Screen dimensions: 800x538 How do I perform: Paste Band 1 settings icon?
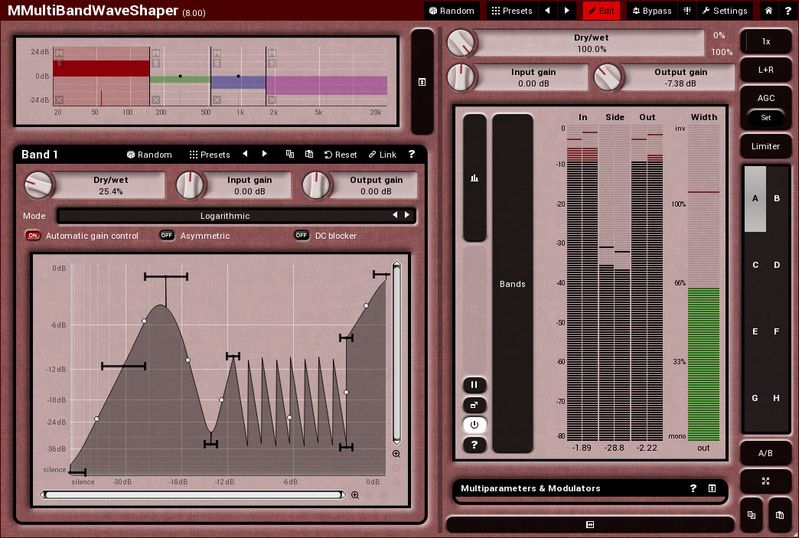coord(309,154)
